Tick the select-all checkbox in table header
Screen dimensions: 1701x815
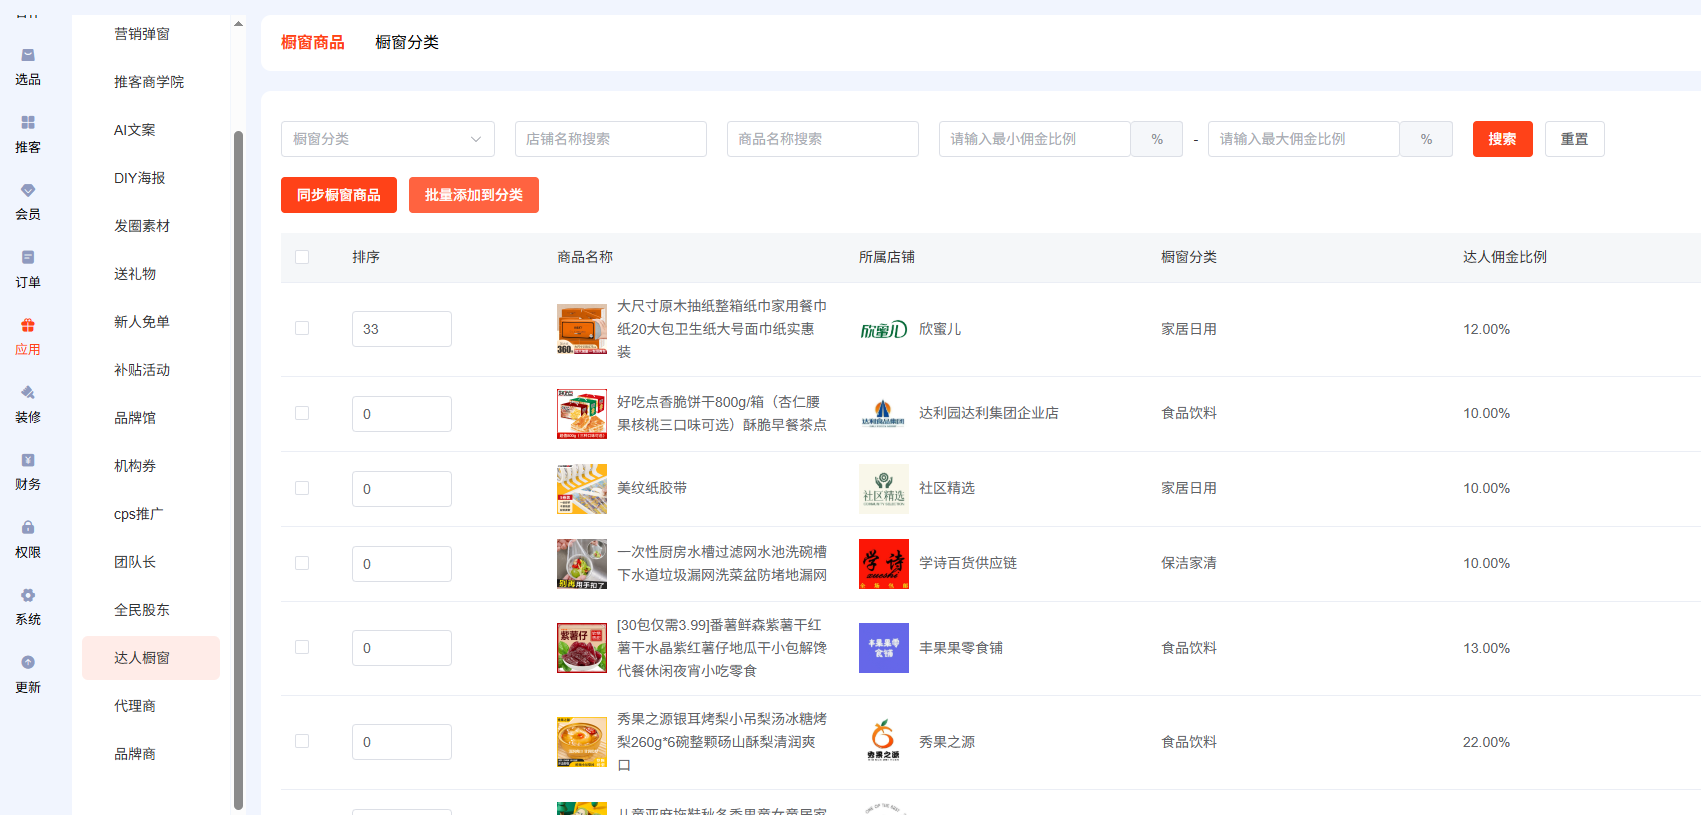(x=302, y=258)
